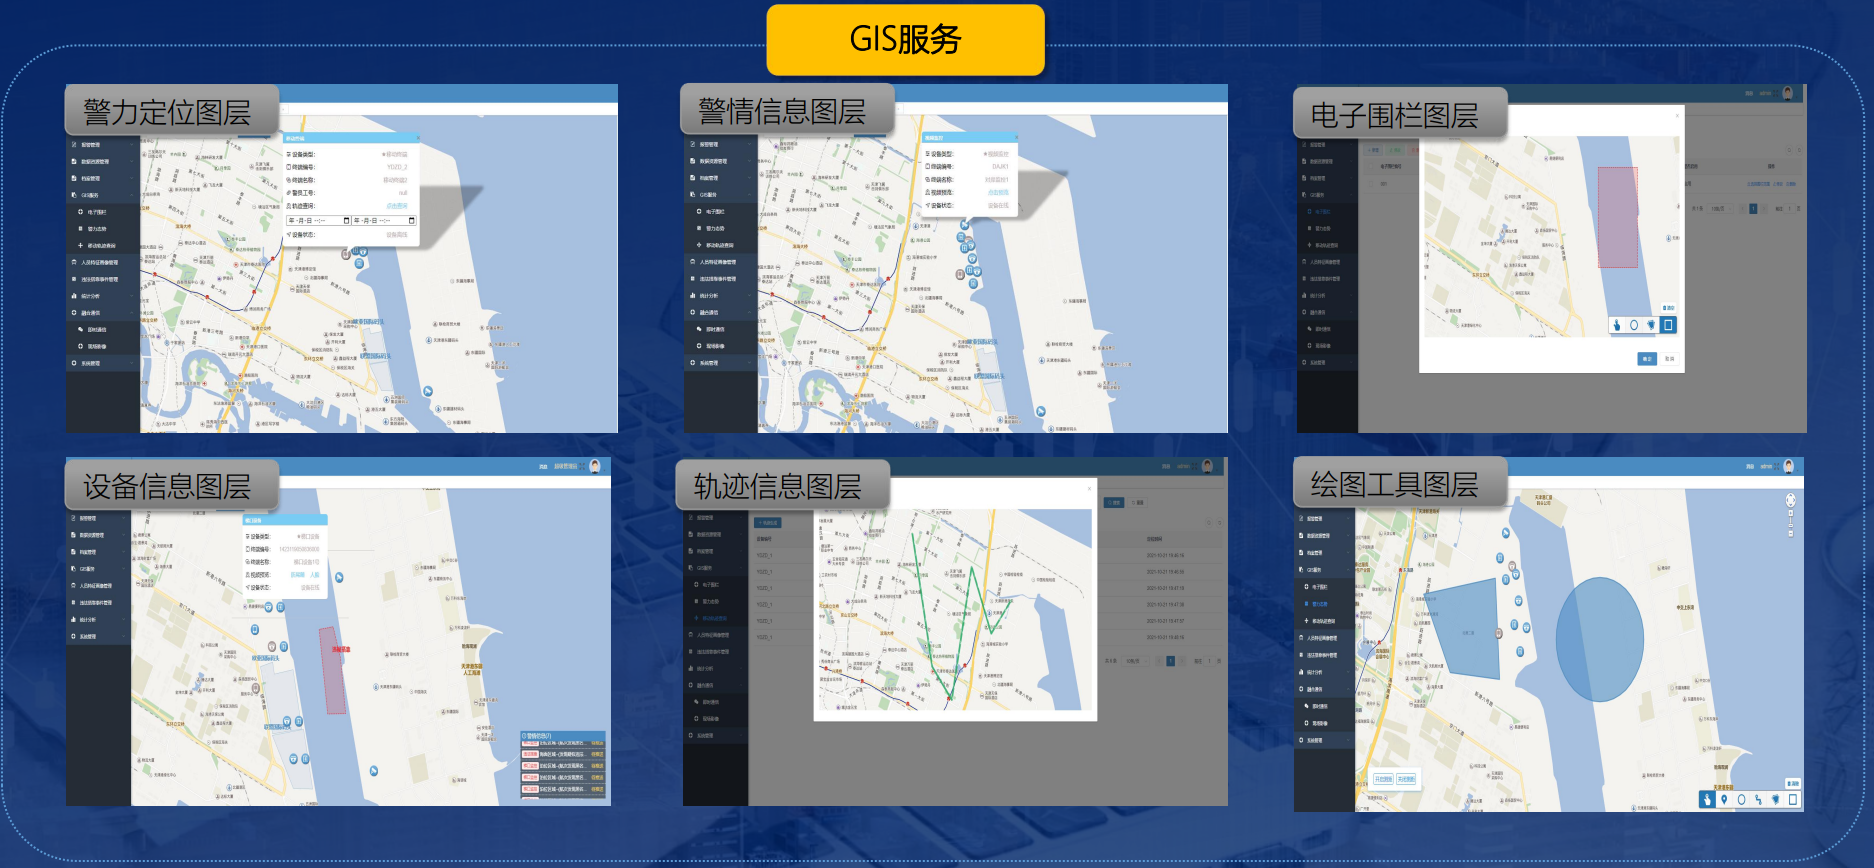Click the admin avatar in 绘图工具图层 header
1874x868 pixels.
tap(1788, 466)
